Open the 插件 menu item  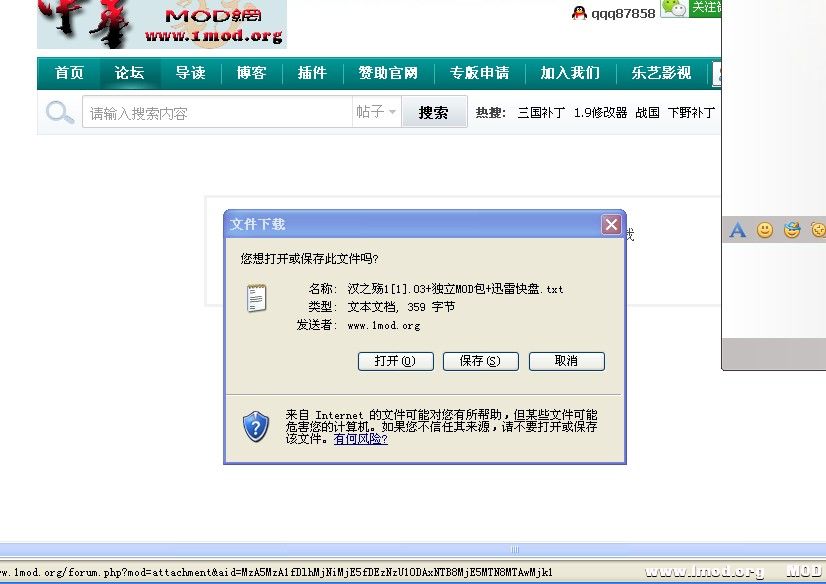point(313,73)
